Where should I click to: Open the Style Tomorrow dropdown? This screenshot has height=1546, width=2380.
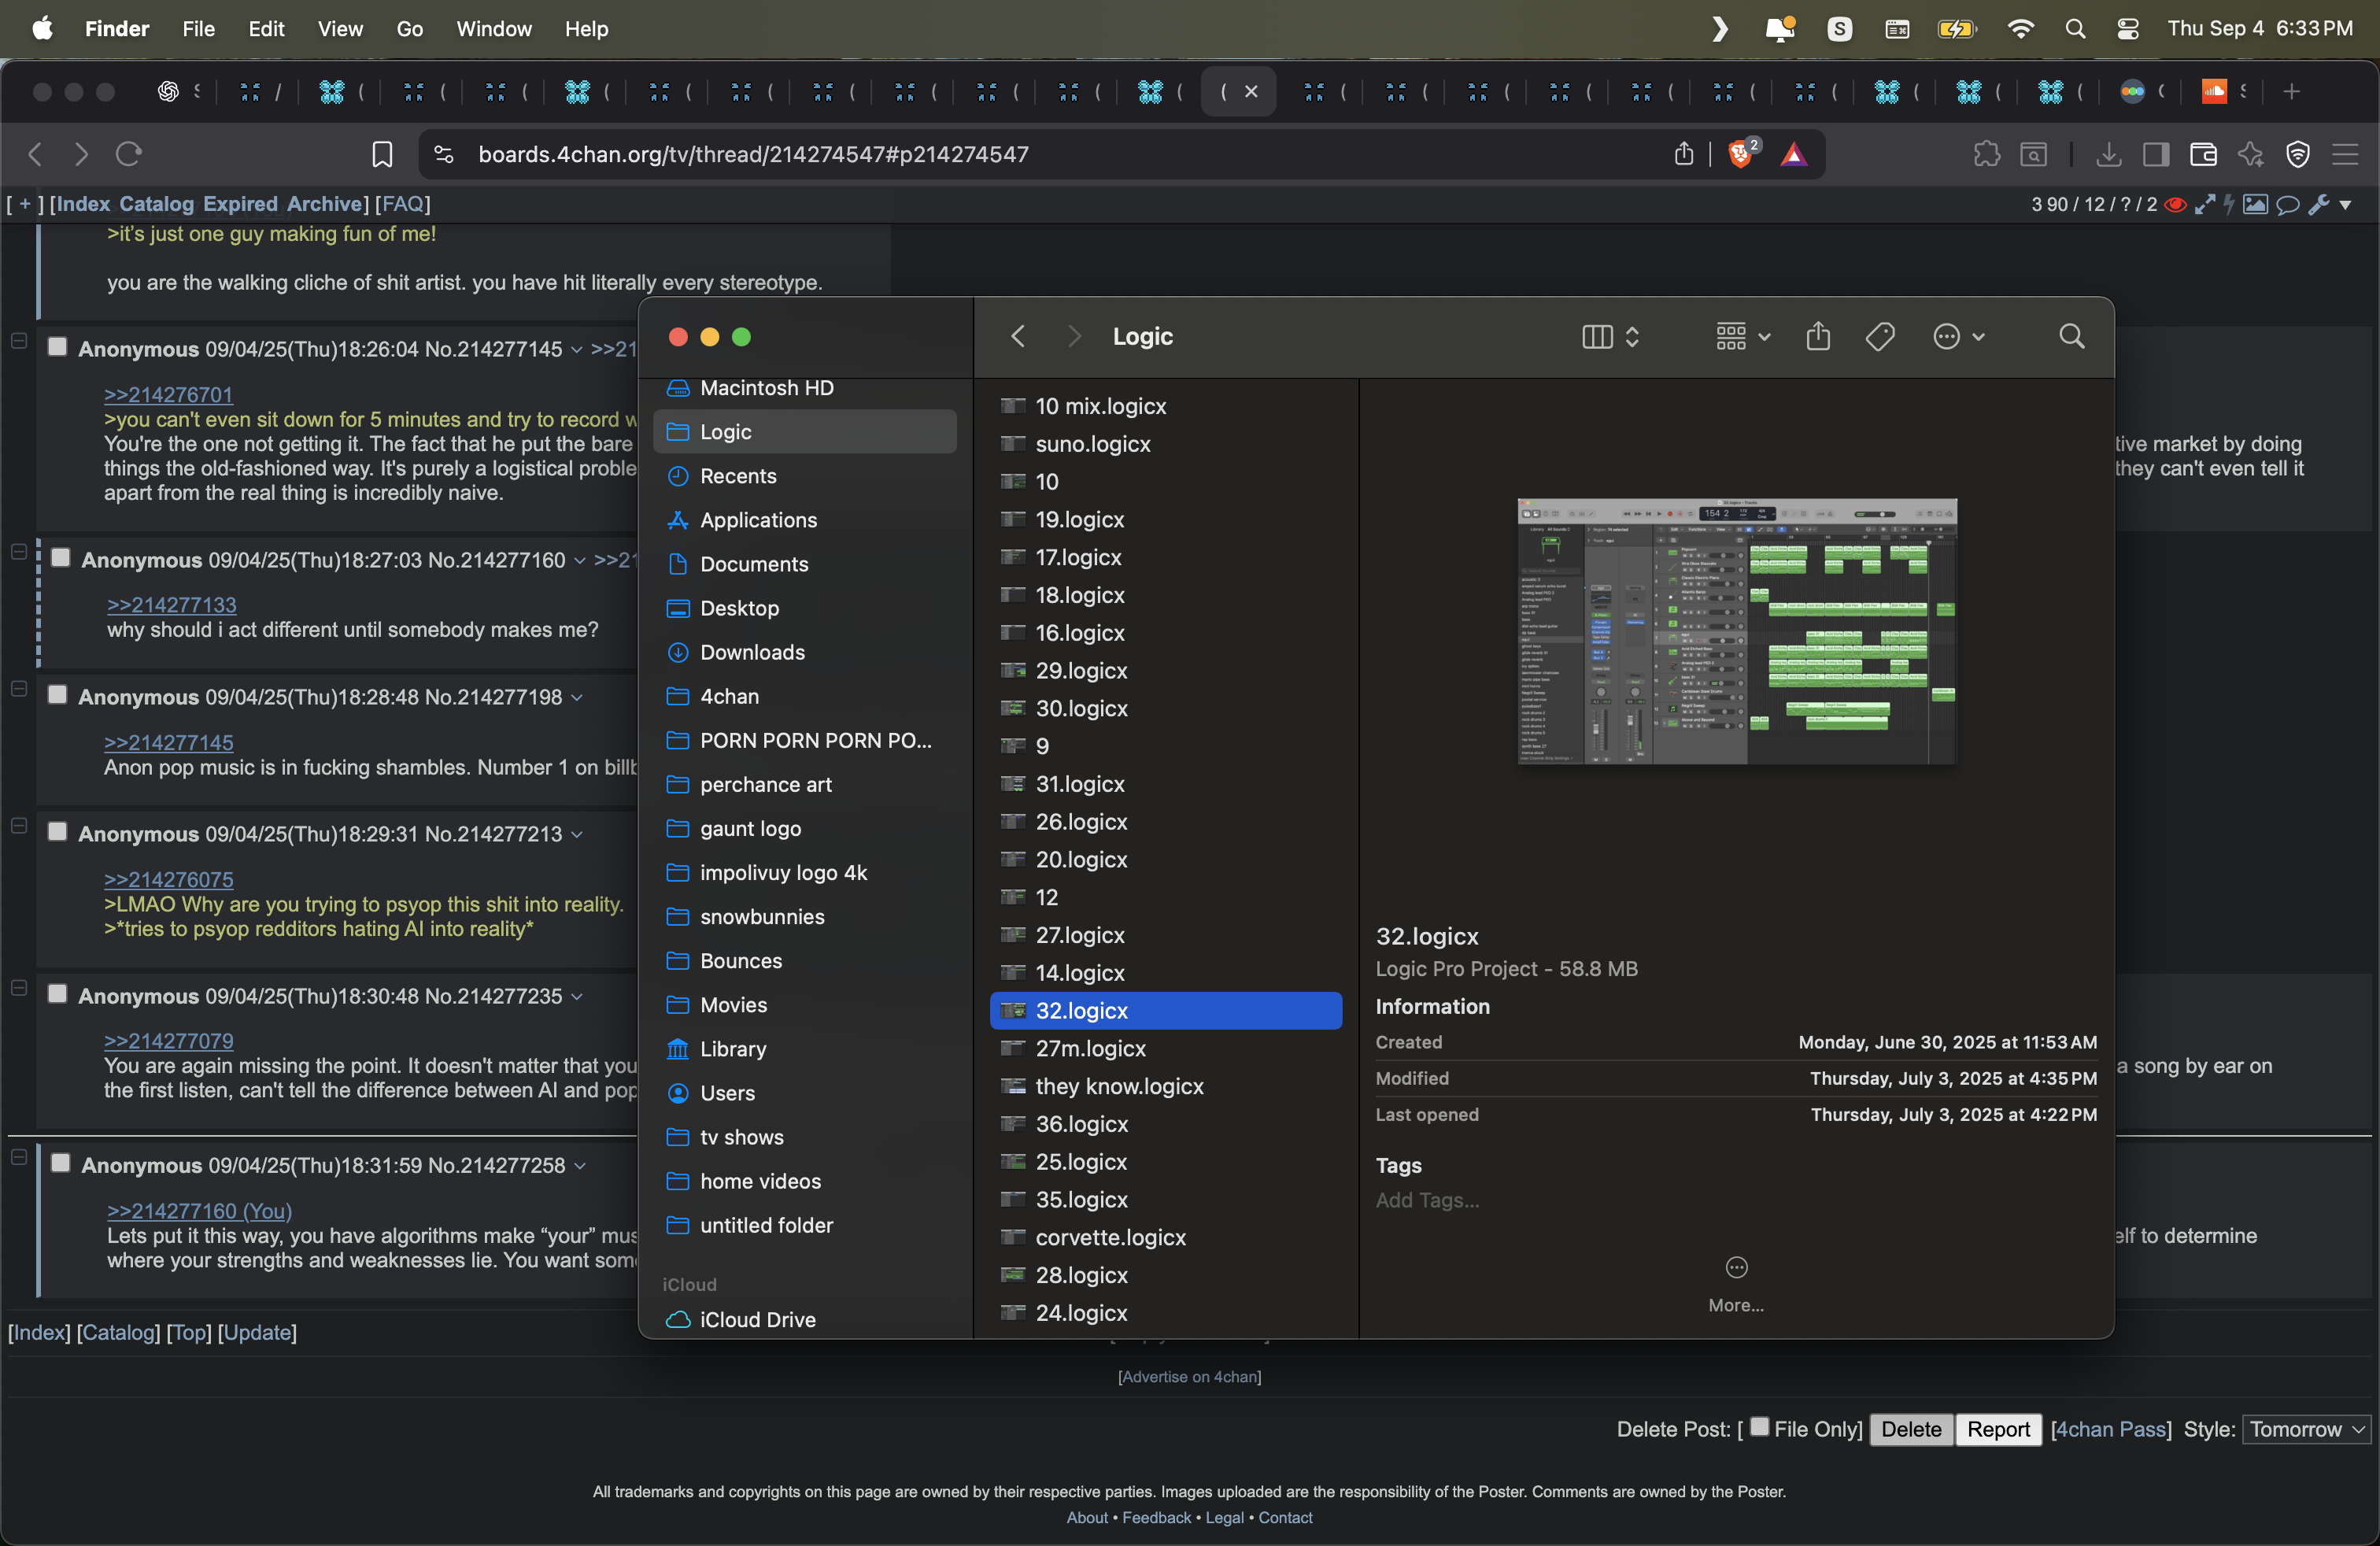(x=2306, y=1429)
